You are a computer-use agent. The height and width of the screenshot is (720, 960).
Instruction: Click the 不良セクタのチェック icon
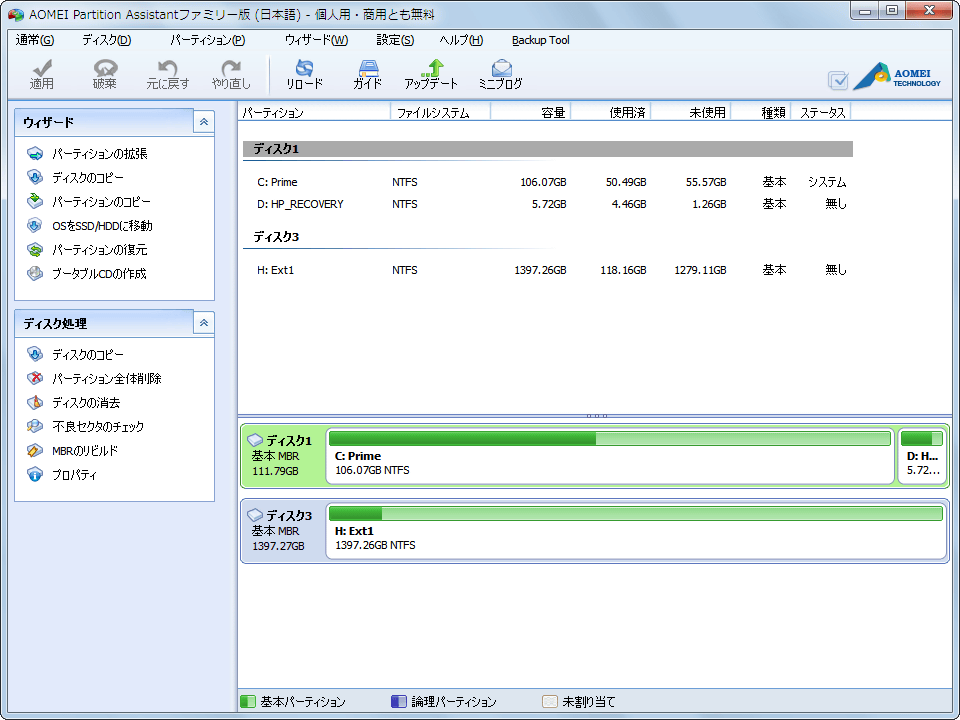[x=35, y=426]
